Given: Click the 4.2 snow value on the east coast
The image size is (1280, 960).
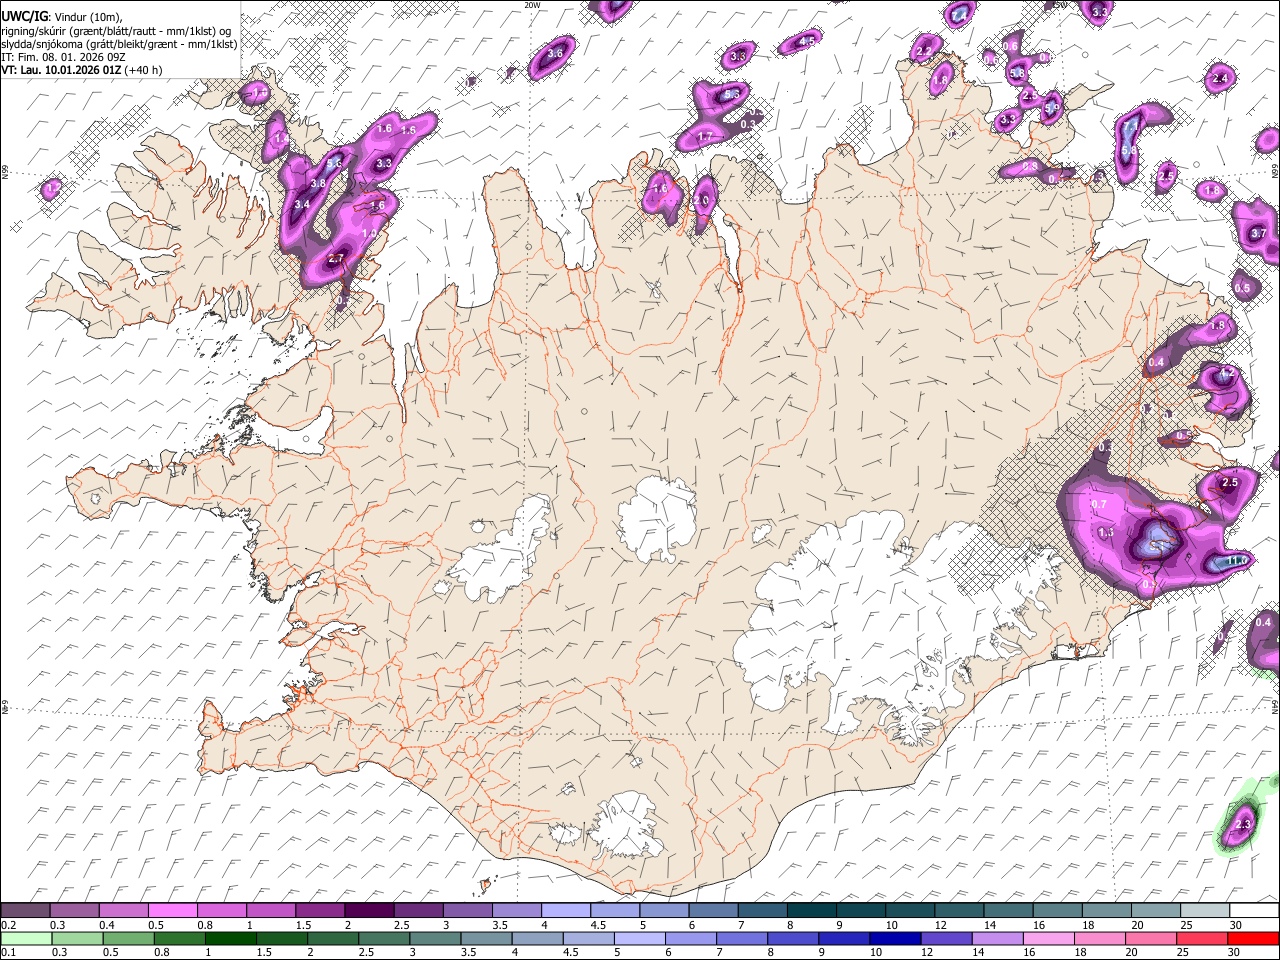Looking at the screenshot, I should click(1228, 373).
